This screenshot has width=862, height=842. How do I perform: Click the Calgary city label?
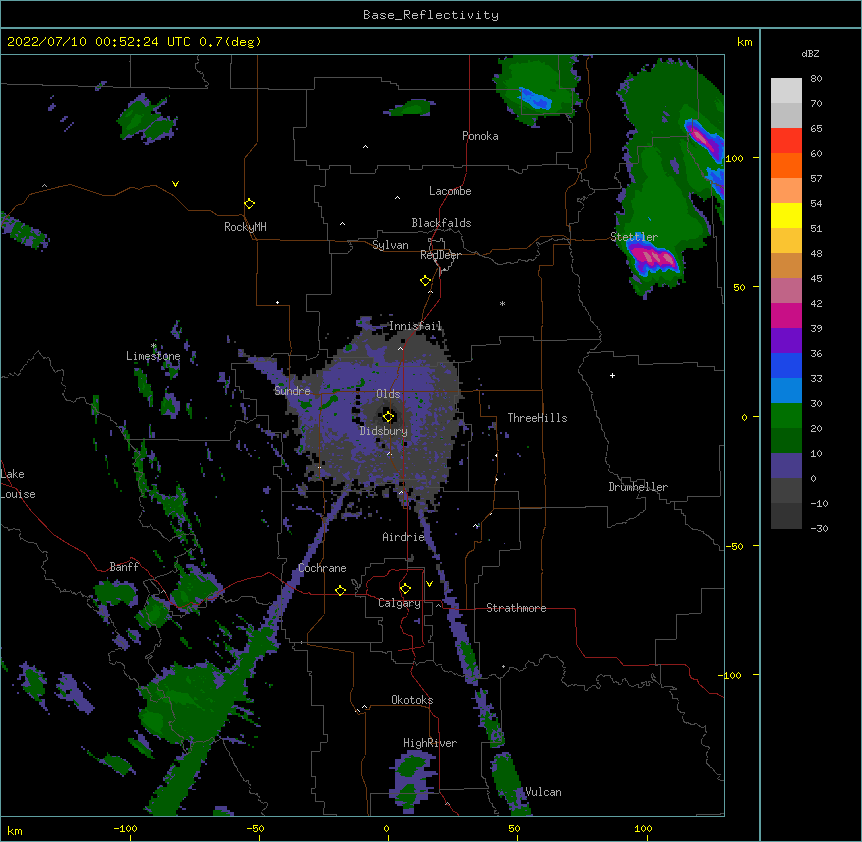(x=400, y=603)
